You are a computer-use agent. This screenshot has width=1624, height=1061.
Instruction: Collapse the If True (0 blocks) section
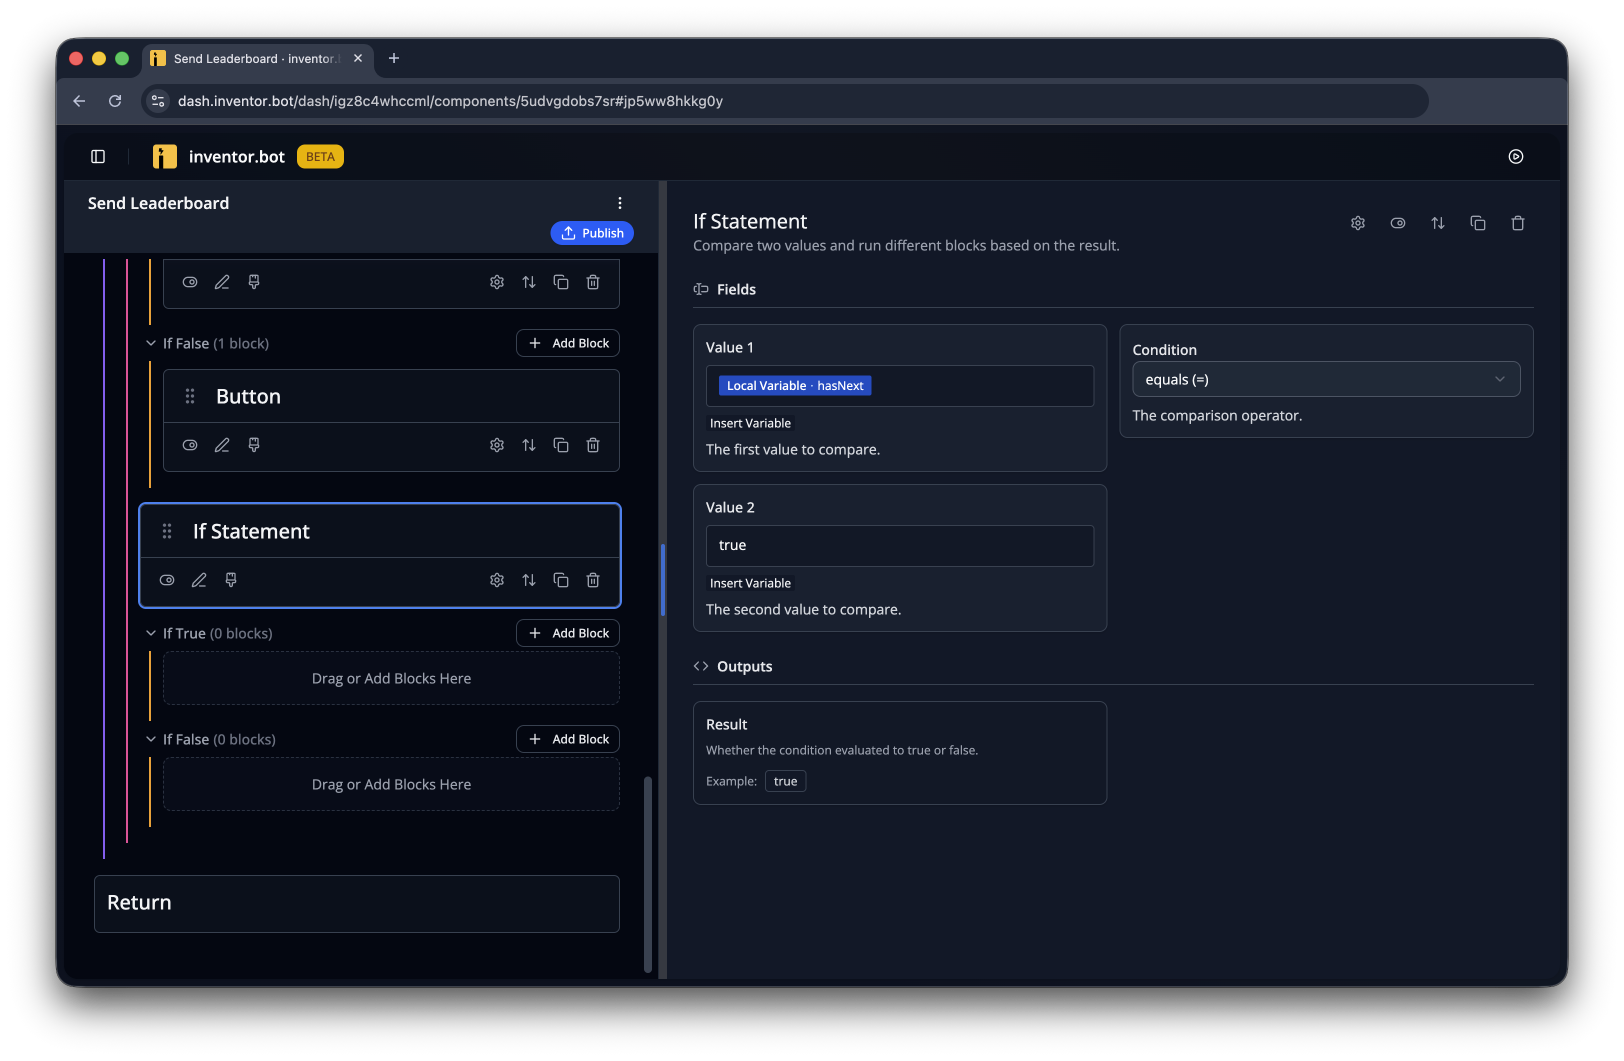[151, 633]
